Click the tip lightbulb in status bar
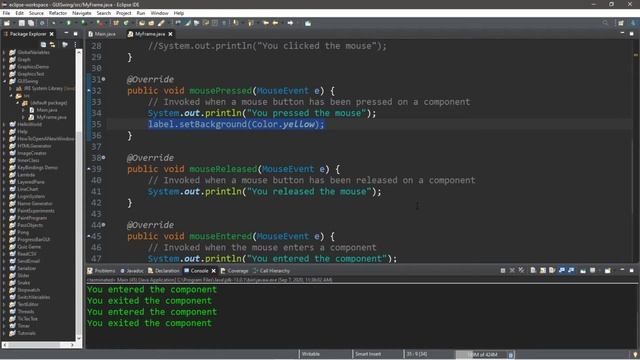 [x=635, y=354]
